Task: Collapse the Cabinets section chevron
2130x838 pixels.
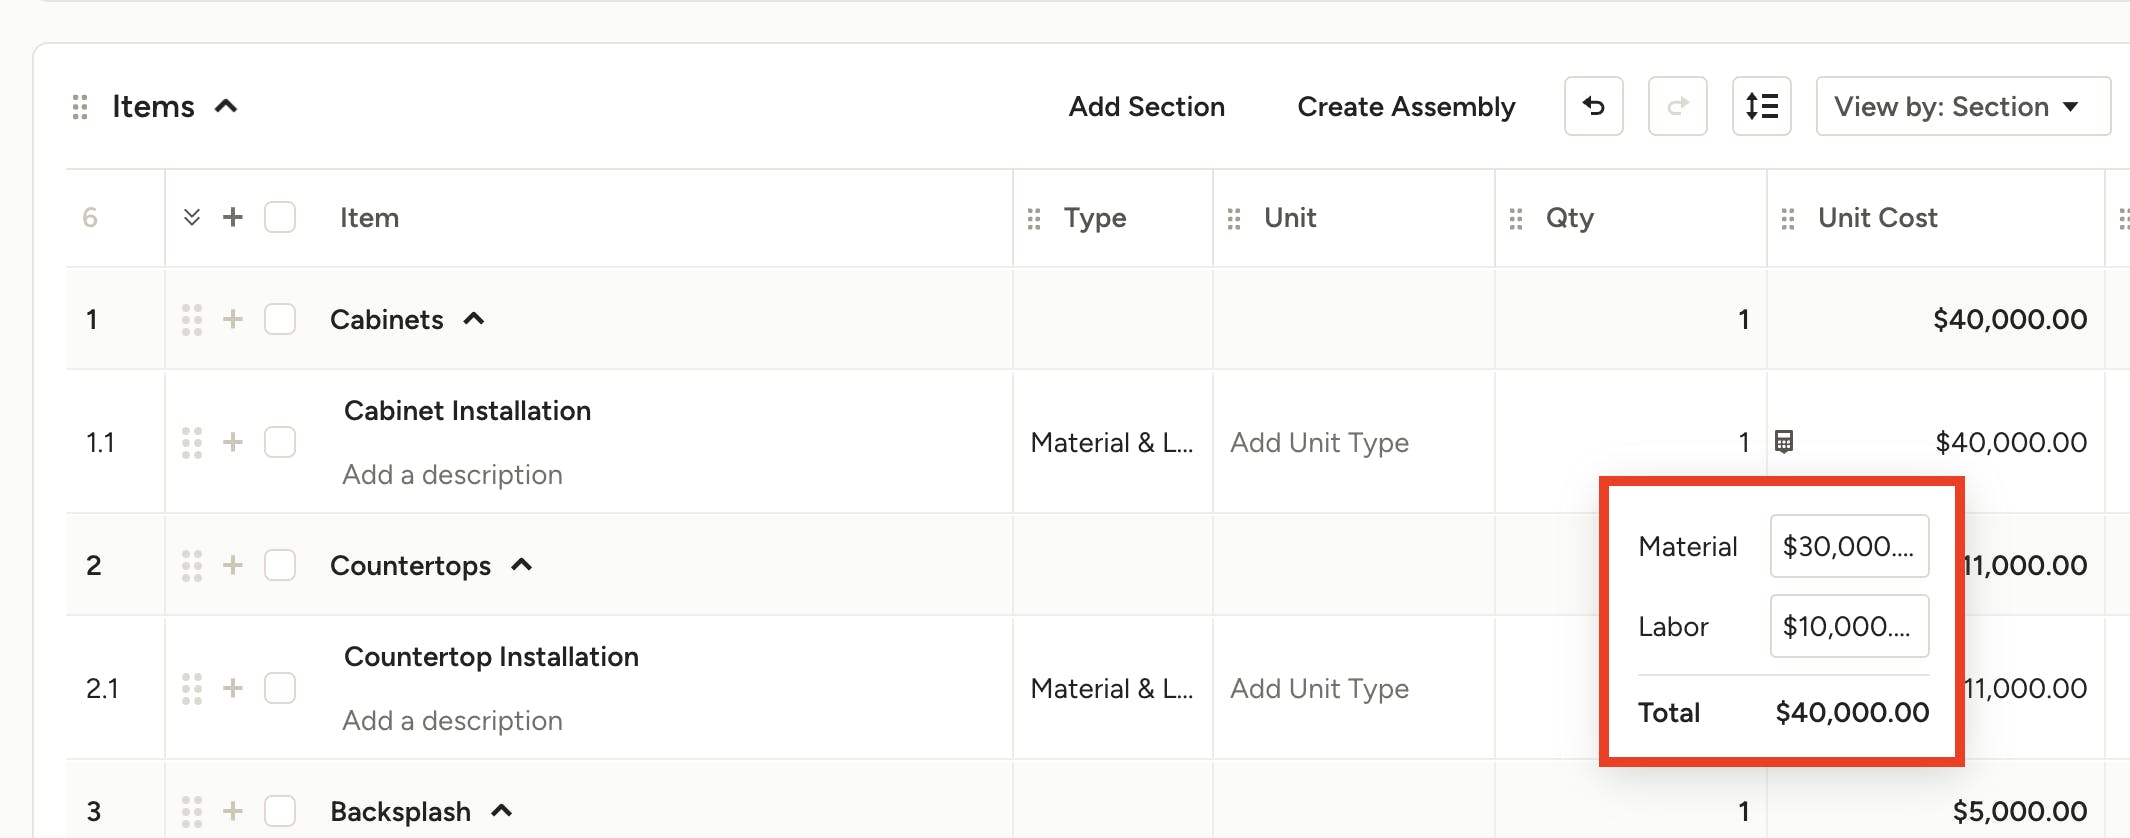Action: (x=474, y=319)
